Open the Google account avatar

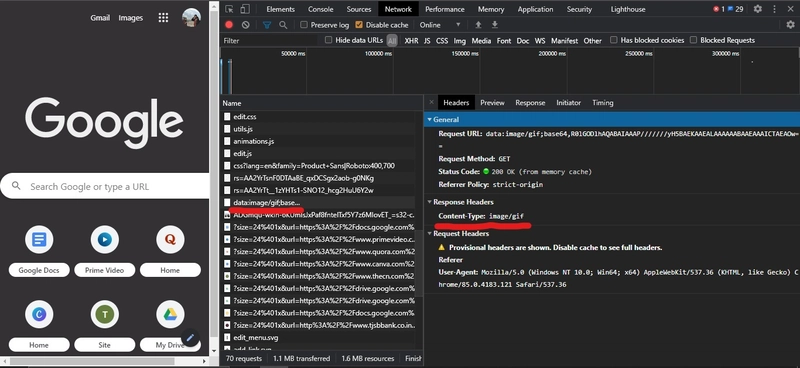click(191, 17)
